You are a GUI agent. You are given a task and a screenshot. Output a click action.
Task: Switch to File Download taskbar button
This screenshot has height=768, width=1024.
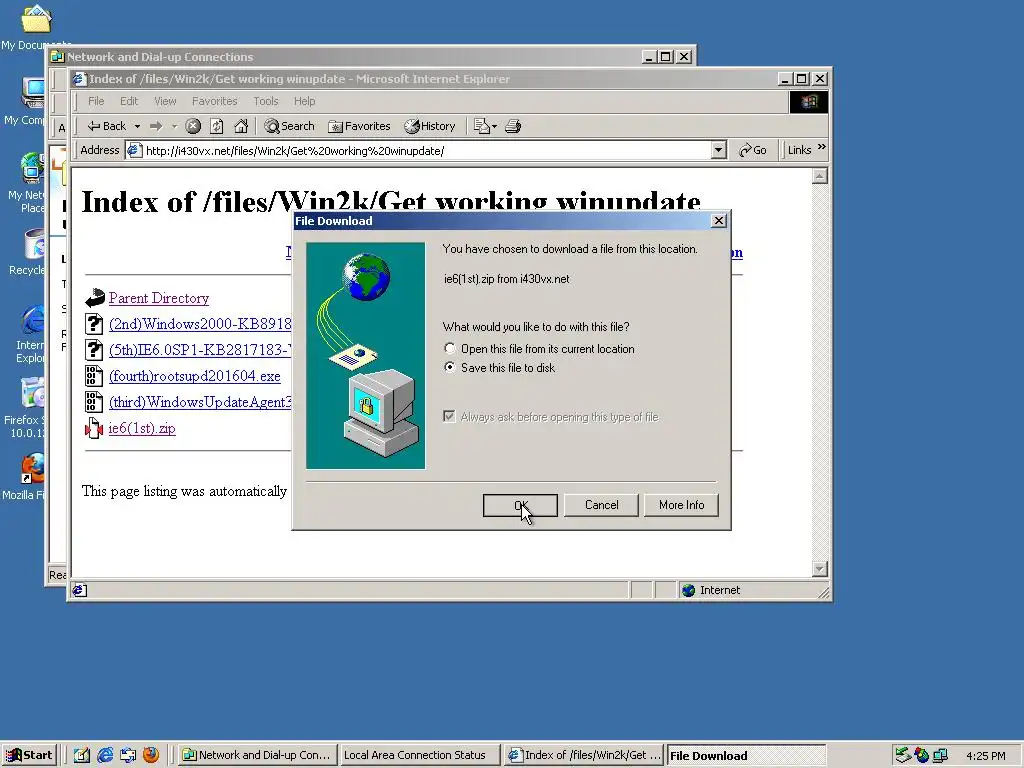[746, 756]
